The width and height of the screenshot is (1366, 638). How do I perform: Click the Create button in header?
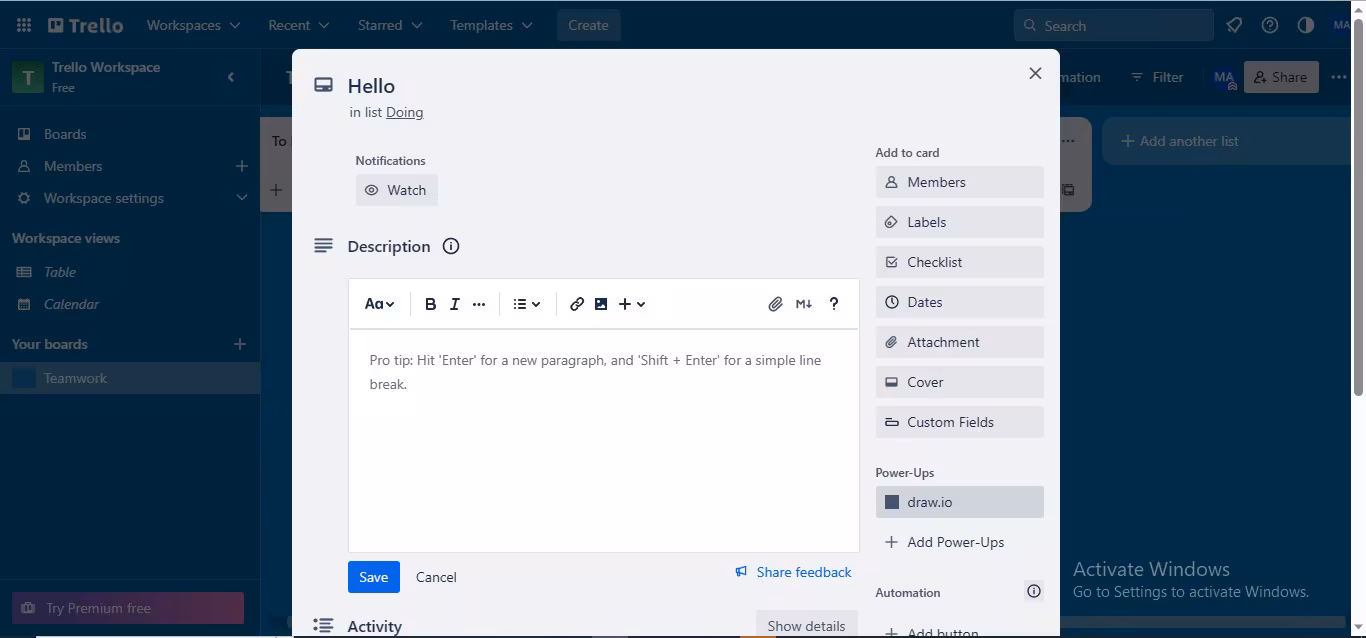[588, 25]
